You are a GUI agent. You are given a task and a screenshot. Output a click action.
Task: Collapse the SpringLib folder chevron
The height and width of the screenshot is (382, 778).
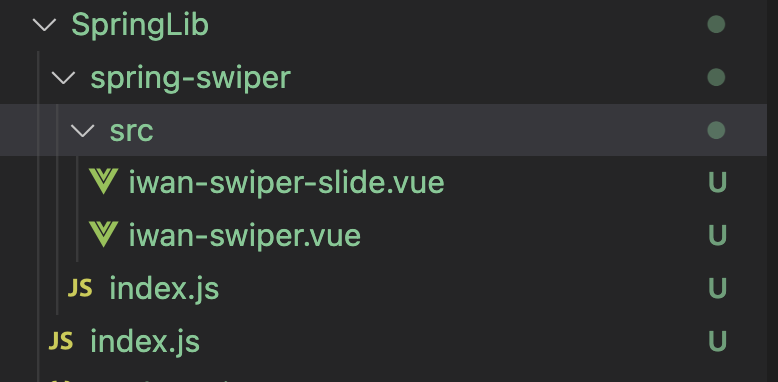45,25
